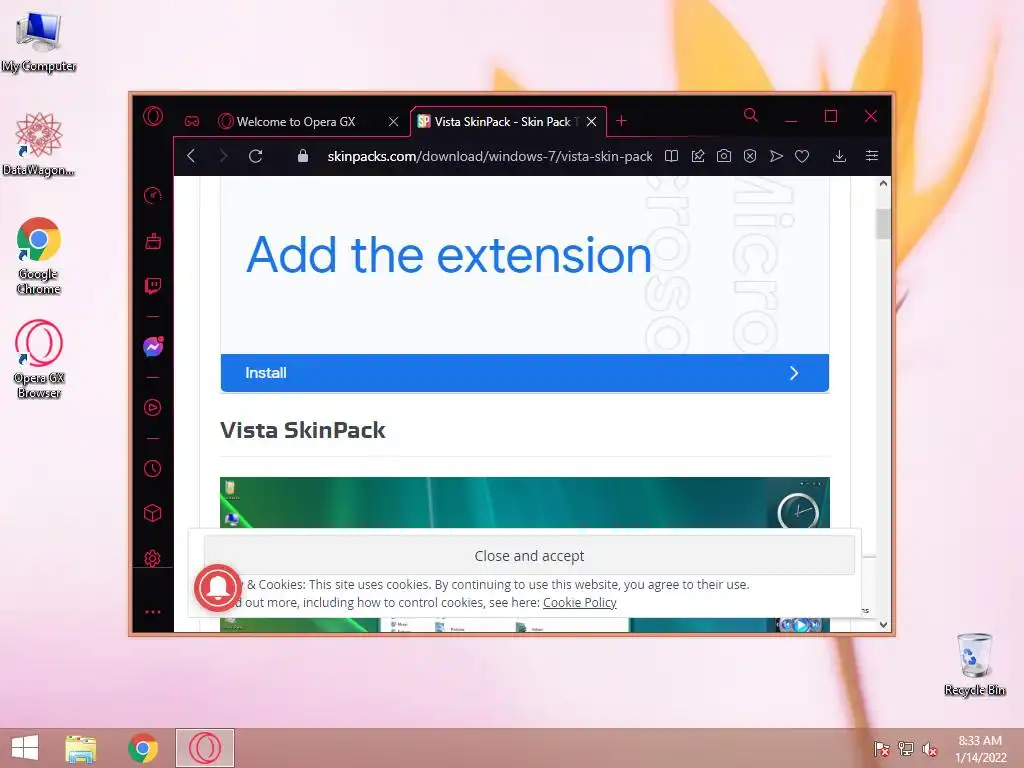The height and width of the screenshot is (768, 1024).
Task: Click red notification bell icon
Action: coord(218,588)
